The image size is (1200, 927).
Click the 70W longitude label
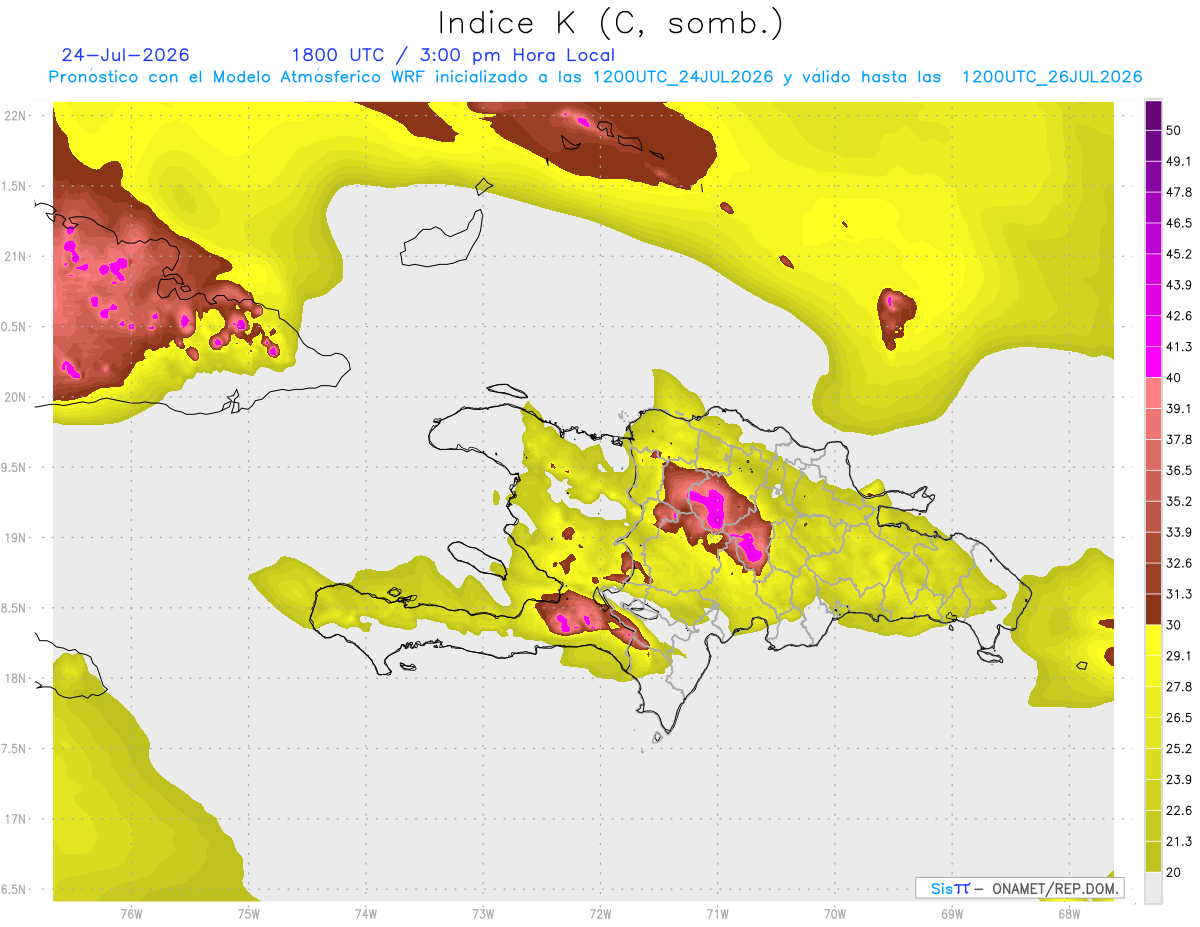pyautogui.click(x=835, y=914)
